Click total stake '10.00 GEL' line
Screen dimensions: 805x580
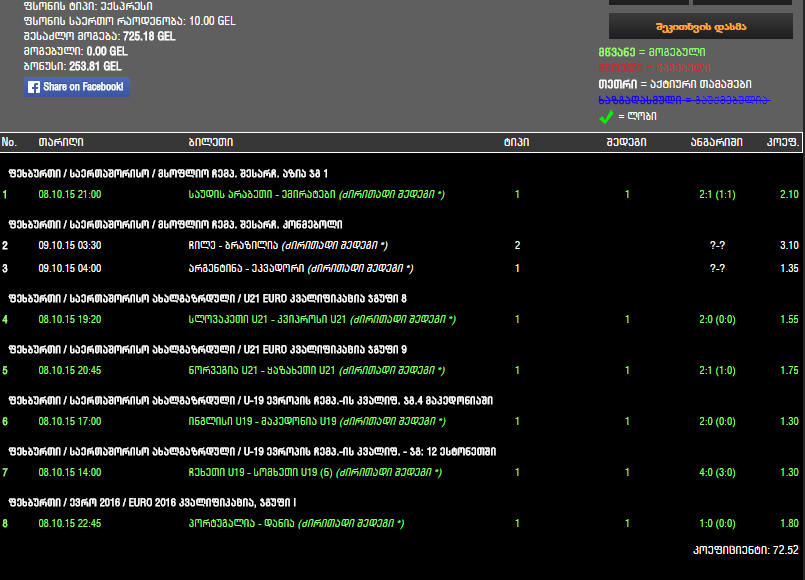[x=129, y=21]
